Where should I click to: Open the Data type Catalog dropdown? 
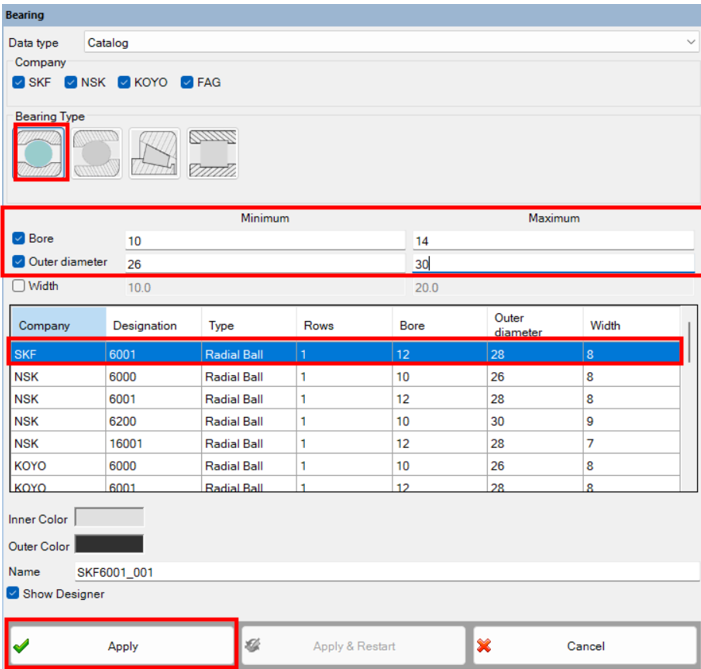[x=391, y=42]
